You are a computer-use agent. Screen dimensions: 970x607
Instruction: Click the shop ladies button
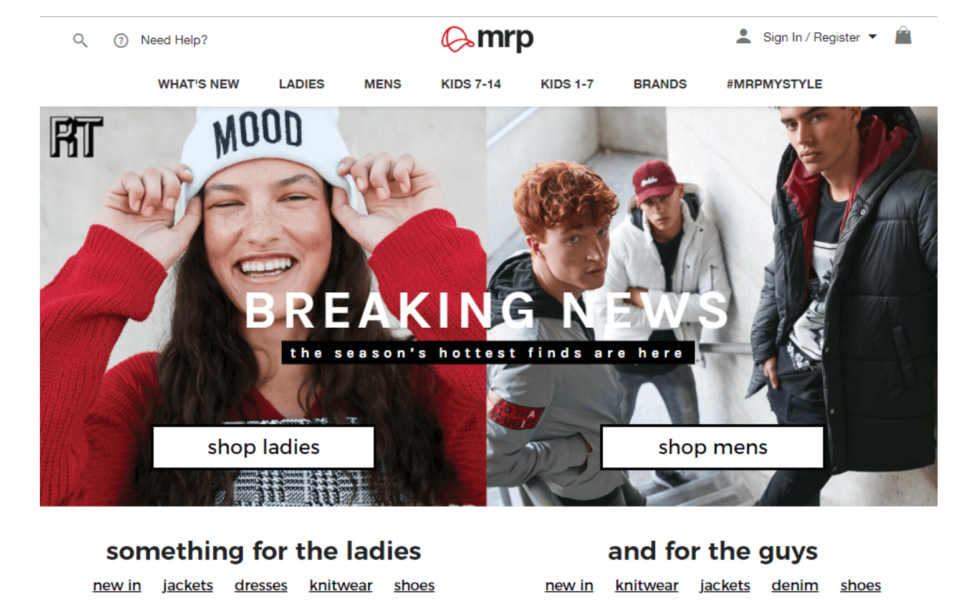pyautogui.click(x=264, y=447)
